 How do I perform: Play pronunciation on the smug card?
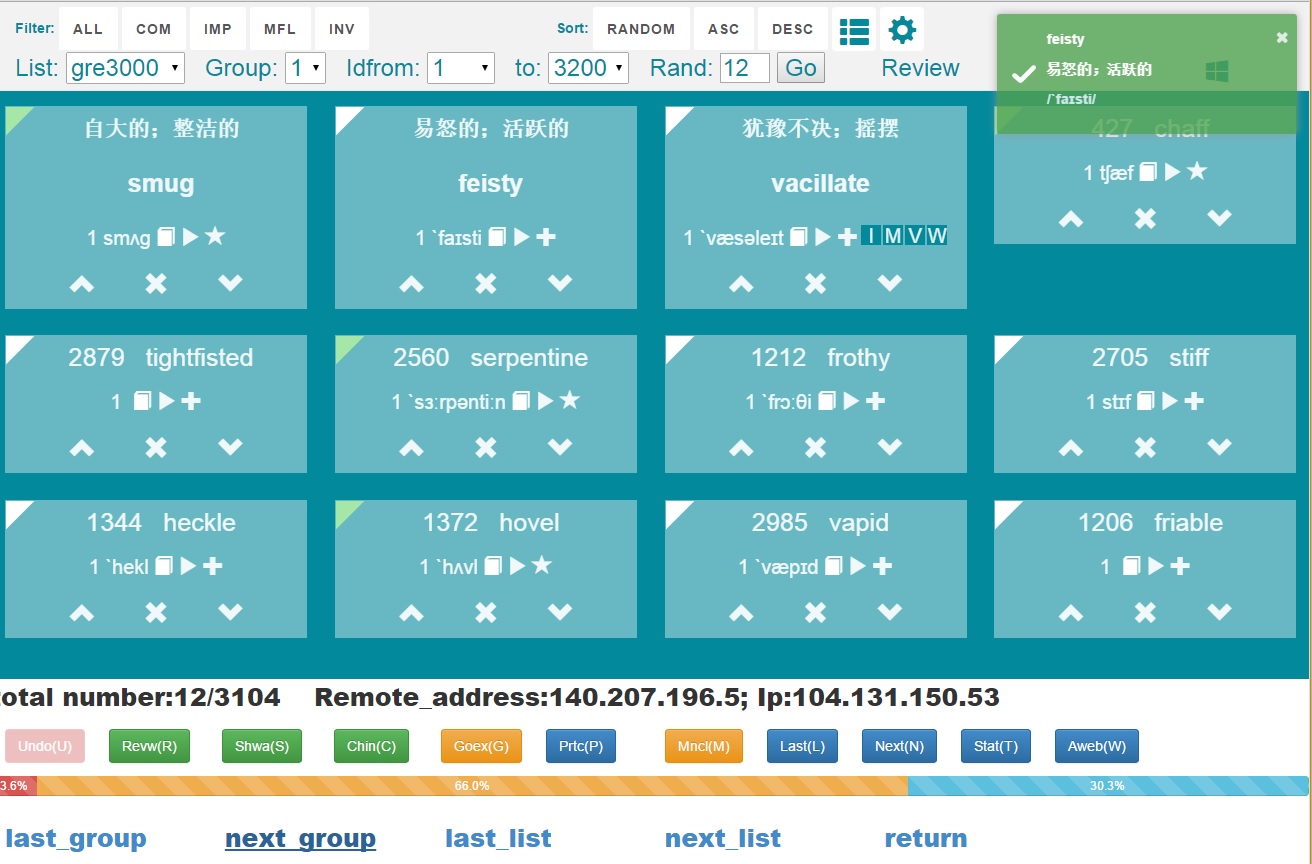190,237
